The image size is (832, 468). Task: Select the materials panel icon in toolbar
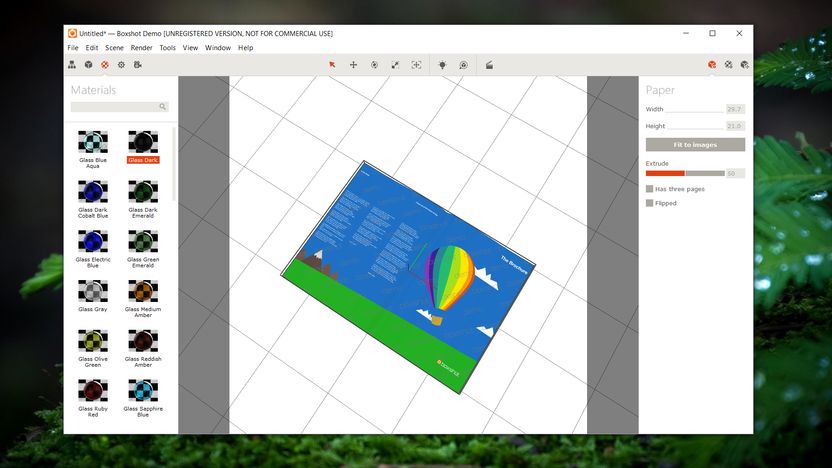(105, 65)
